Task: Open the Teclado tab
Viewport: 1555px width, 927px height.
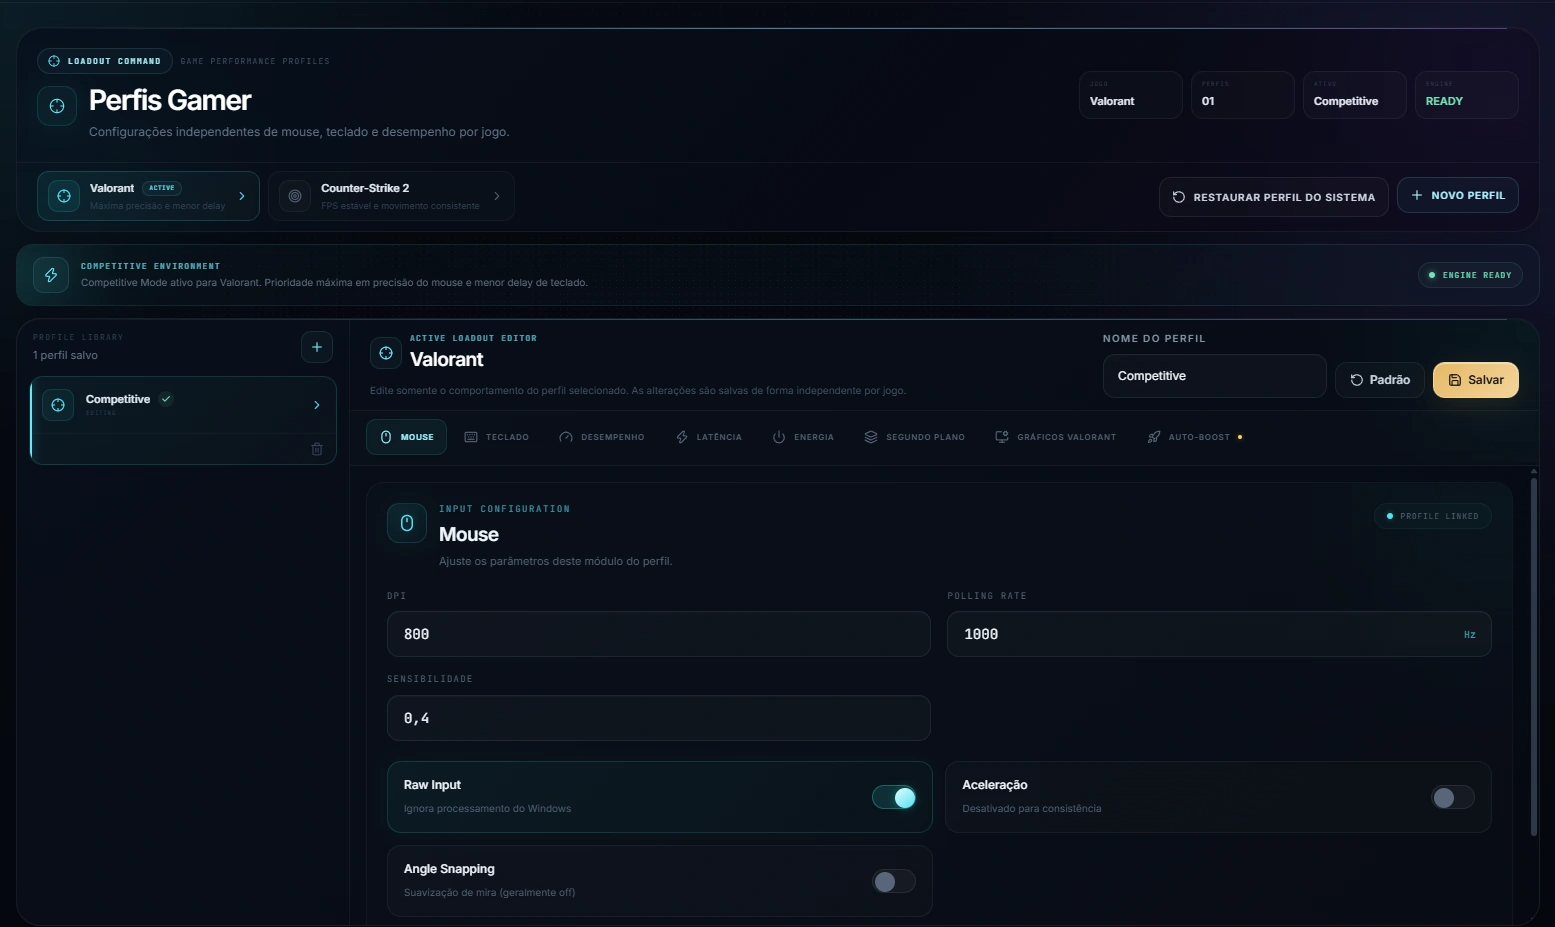Action: pos(497,437)
